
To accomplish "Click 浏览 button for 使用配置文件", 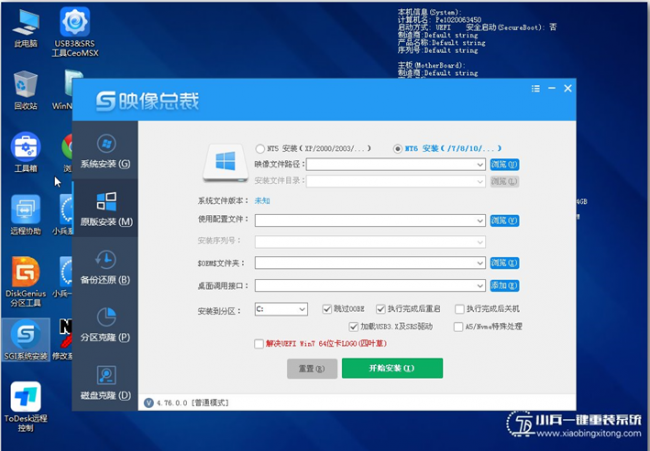I will tap(504, 221).
